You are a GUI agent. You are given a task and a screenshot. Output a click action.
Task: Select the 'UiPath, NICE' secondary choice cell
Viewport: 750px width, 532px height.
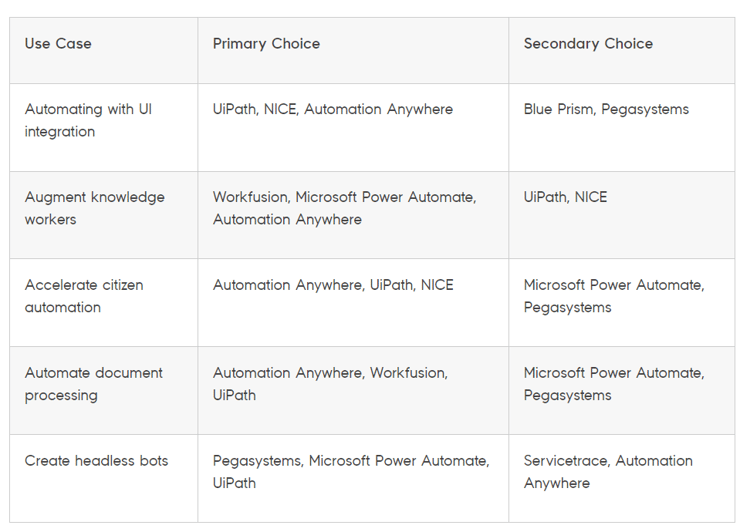(x=621, y=215)
